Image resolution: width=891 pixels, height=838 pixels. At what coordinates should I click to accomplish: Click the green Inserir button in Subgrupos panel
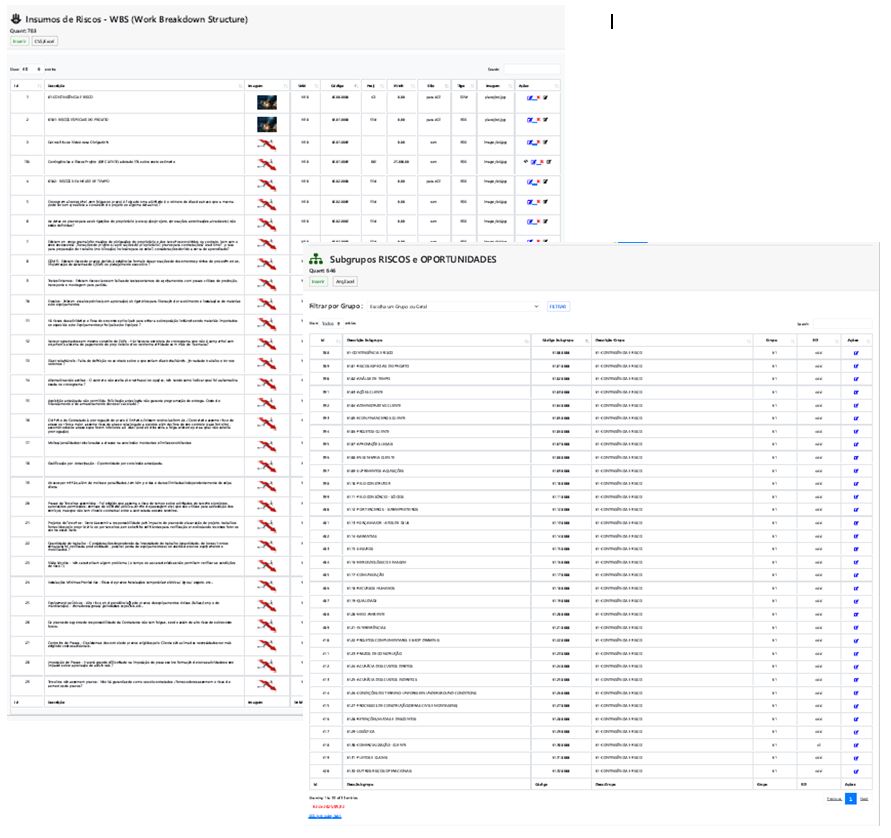tap(318, 282)
